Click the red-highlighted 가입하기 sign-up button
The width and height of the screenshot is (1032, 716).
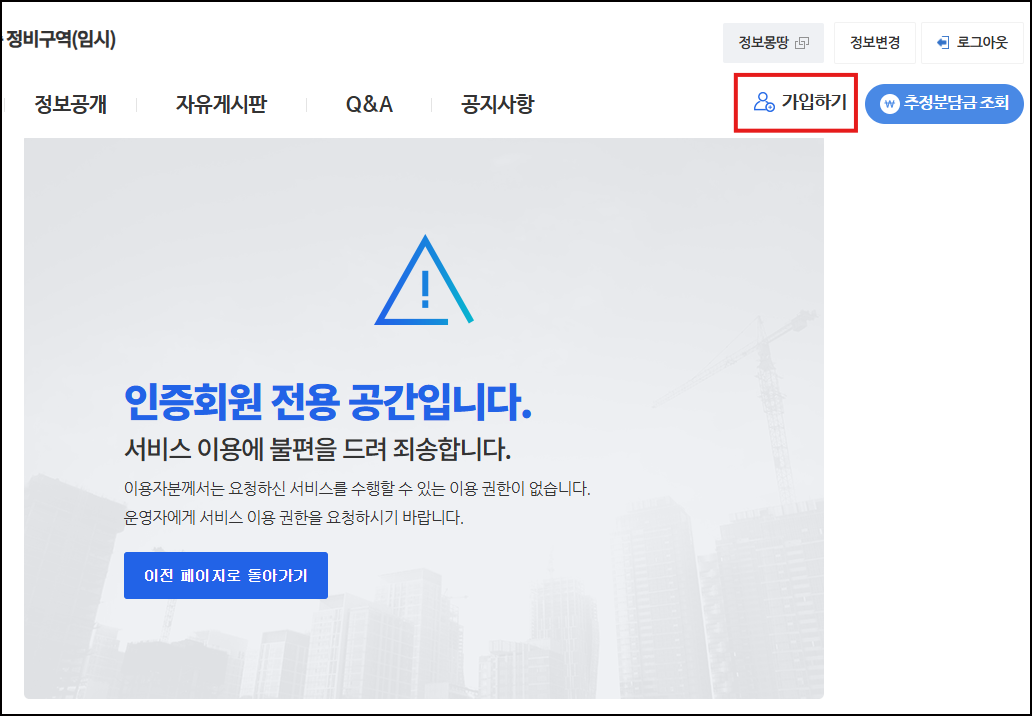click(794, 103)
